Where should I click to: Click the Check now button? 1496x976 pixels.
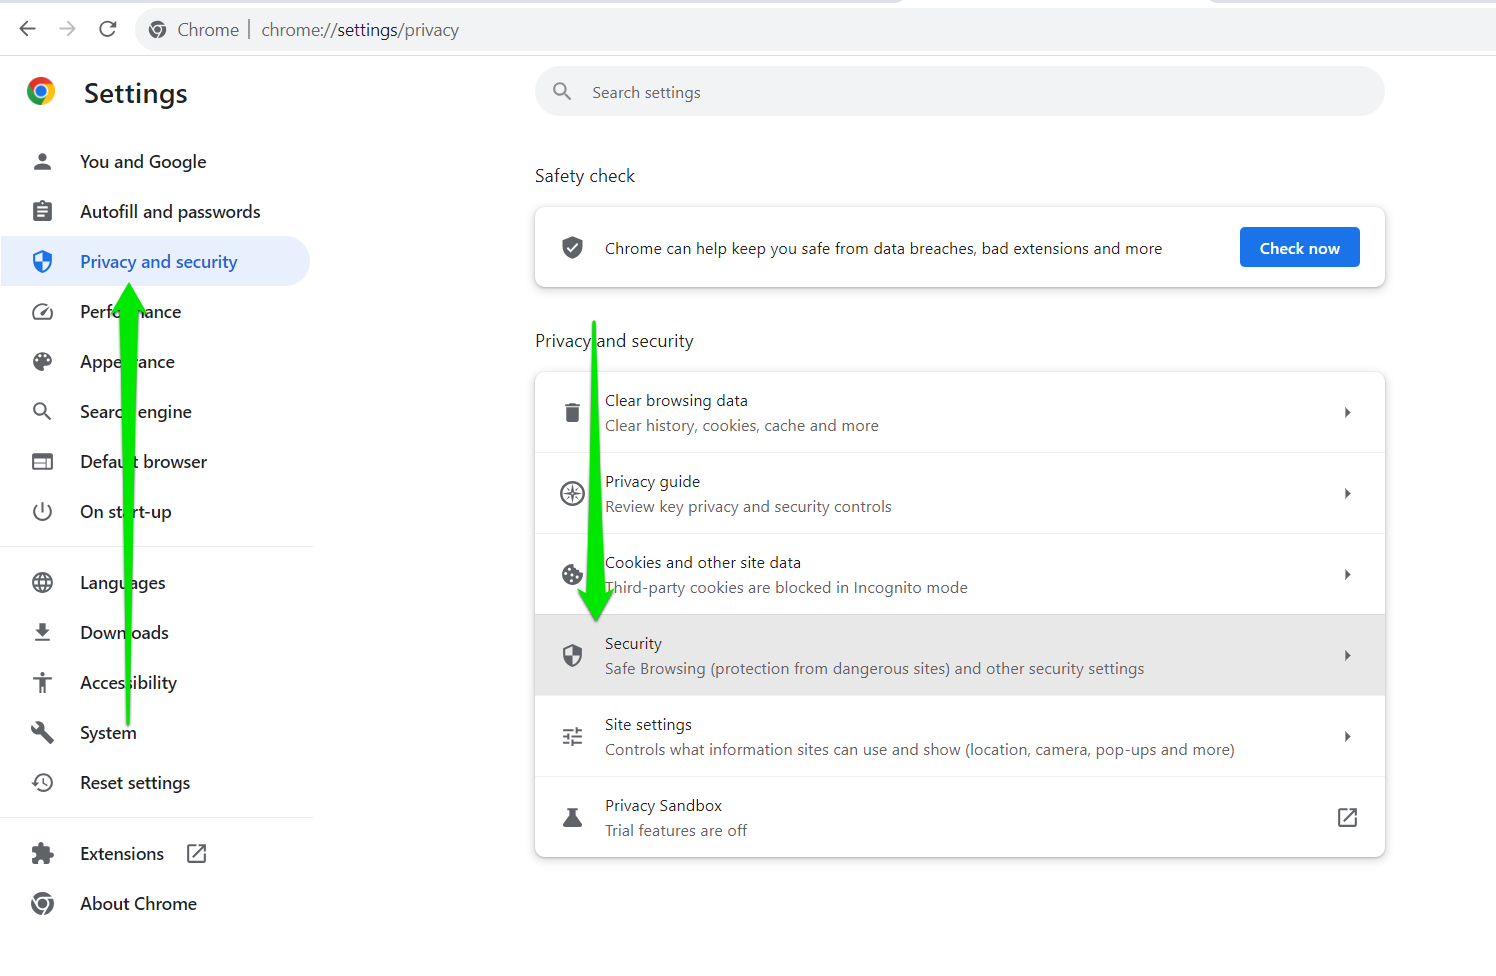[x=1299, y=247]
